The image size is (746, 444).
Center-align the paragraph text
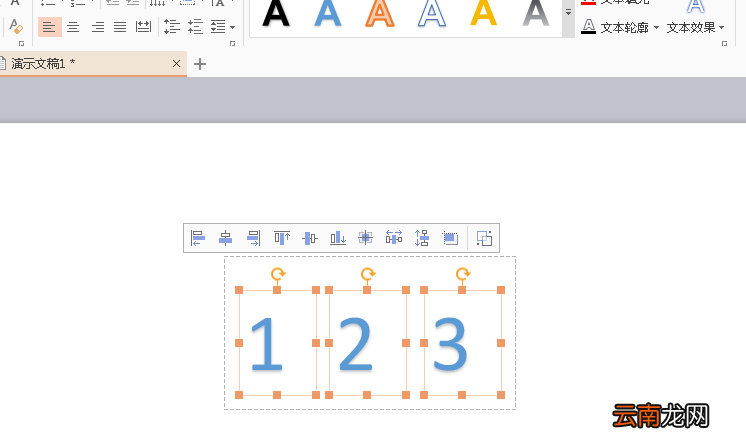click(73, 27)
